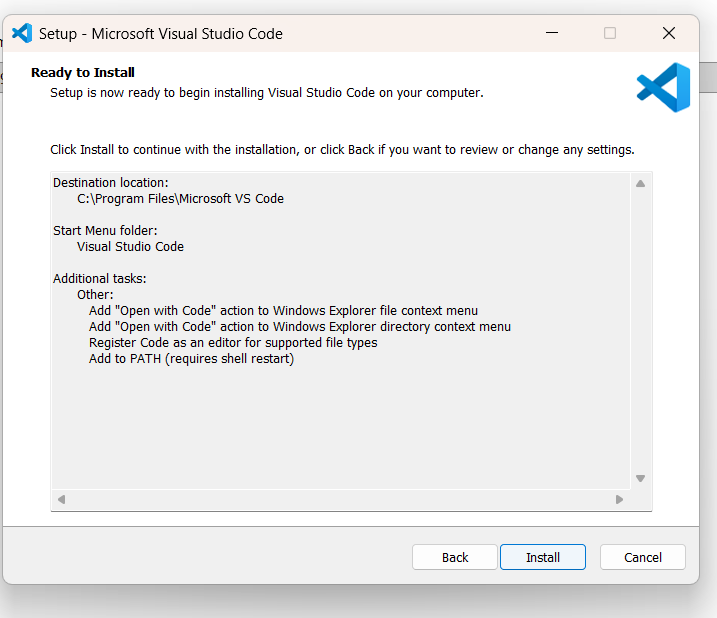717x618 pixels.
Task: Click the Install button
Action: pos(543,557)
